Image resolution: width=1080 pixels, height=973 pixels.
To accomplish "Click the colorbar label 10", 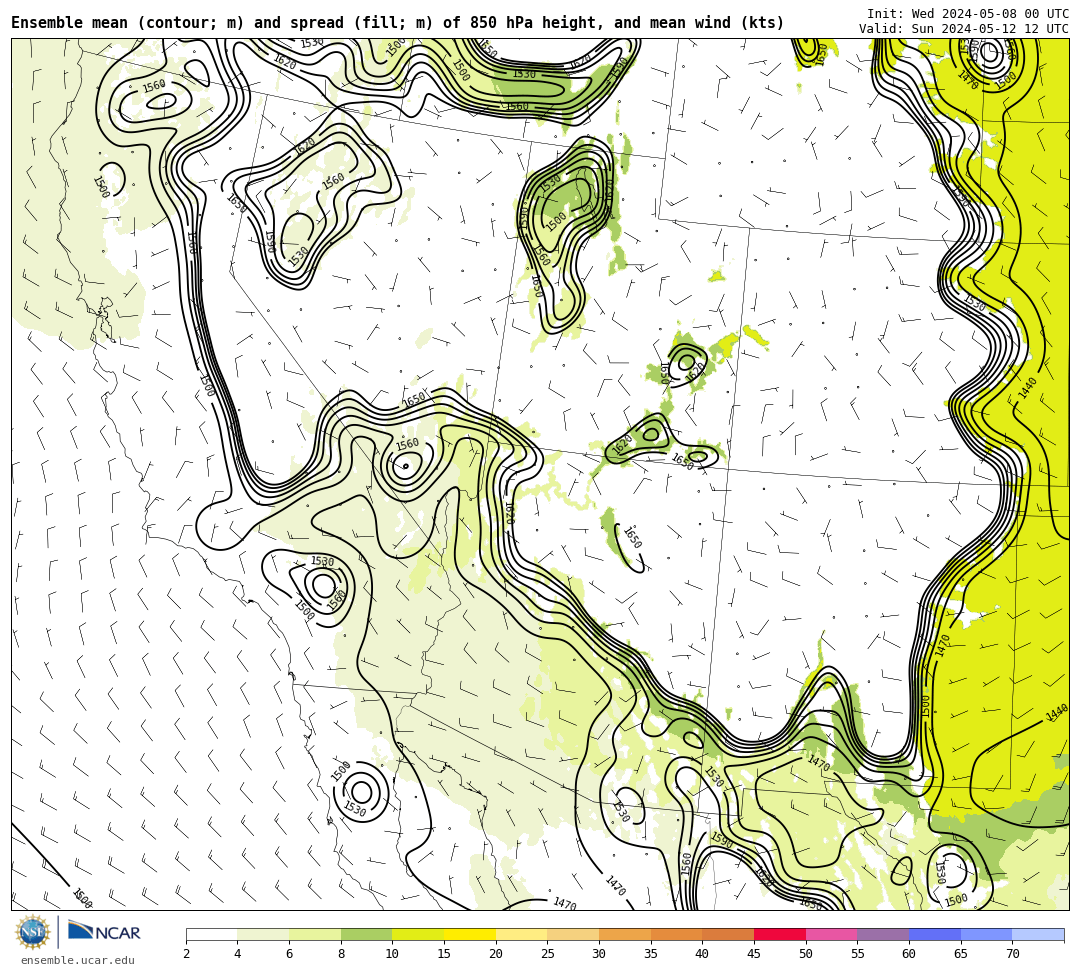I will pos(392,954).
